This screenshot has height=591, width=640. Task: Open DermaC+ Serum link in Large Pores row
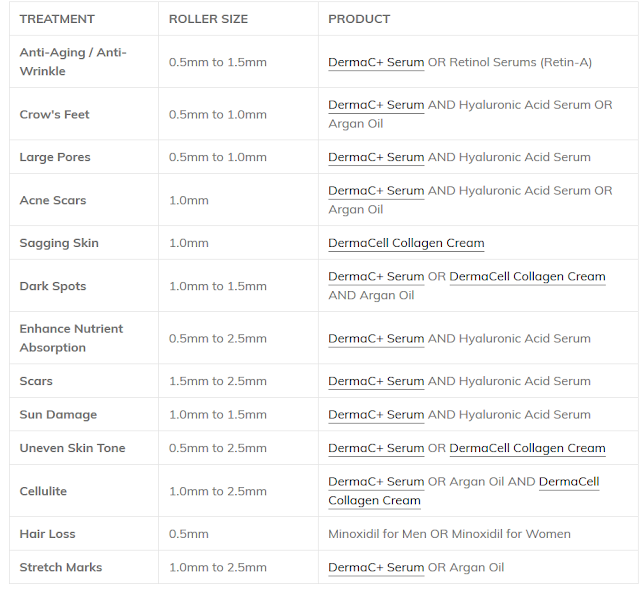coord(376,157)
